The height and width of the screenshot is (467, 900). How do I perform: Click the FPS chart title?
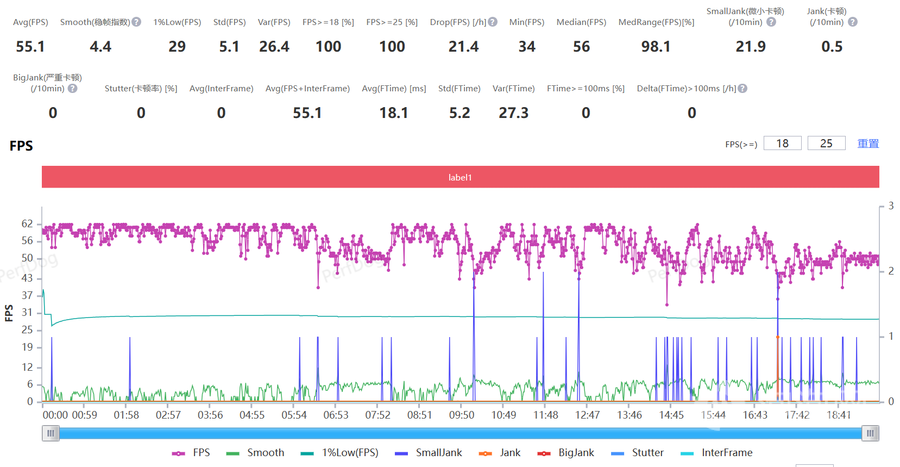pyautogui.click(x=21, y=146)
